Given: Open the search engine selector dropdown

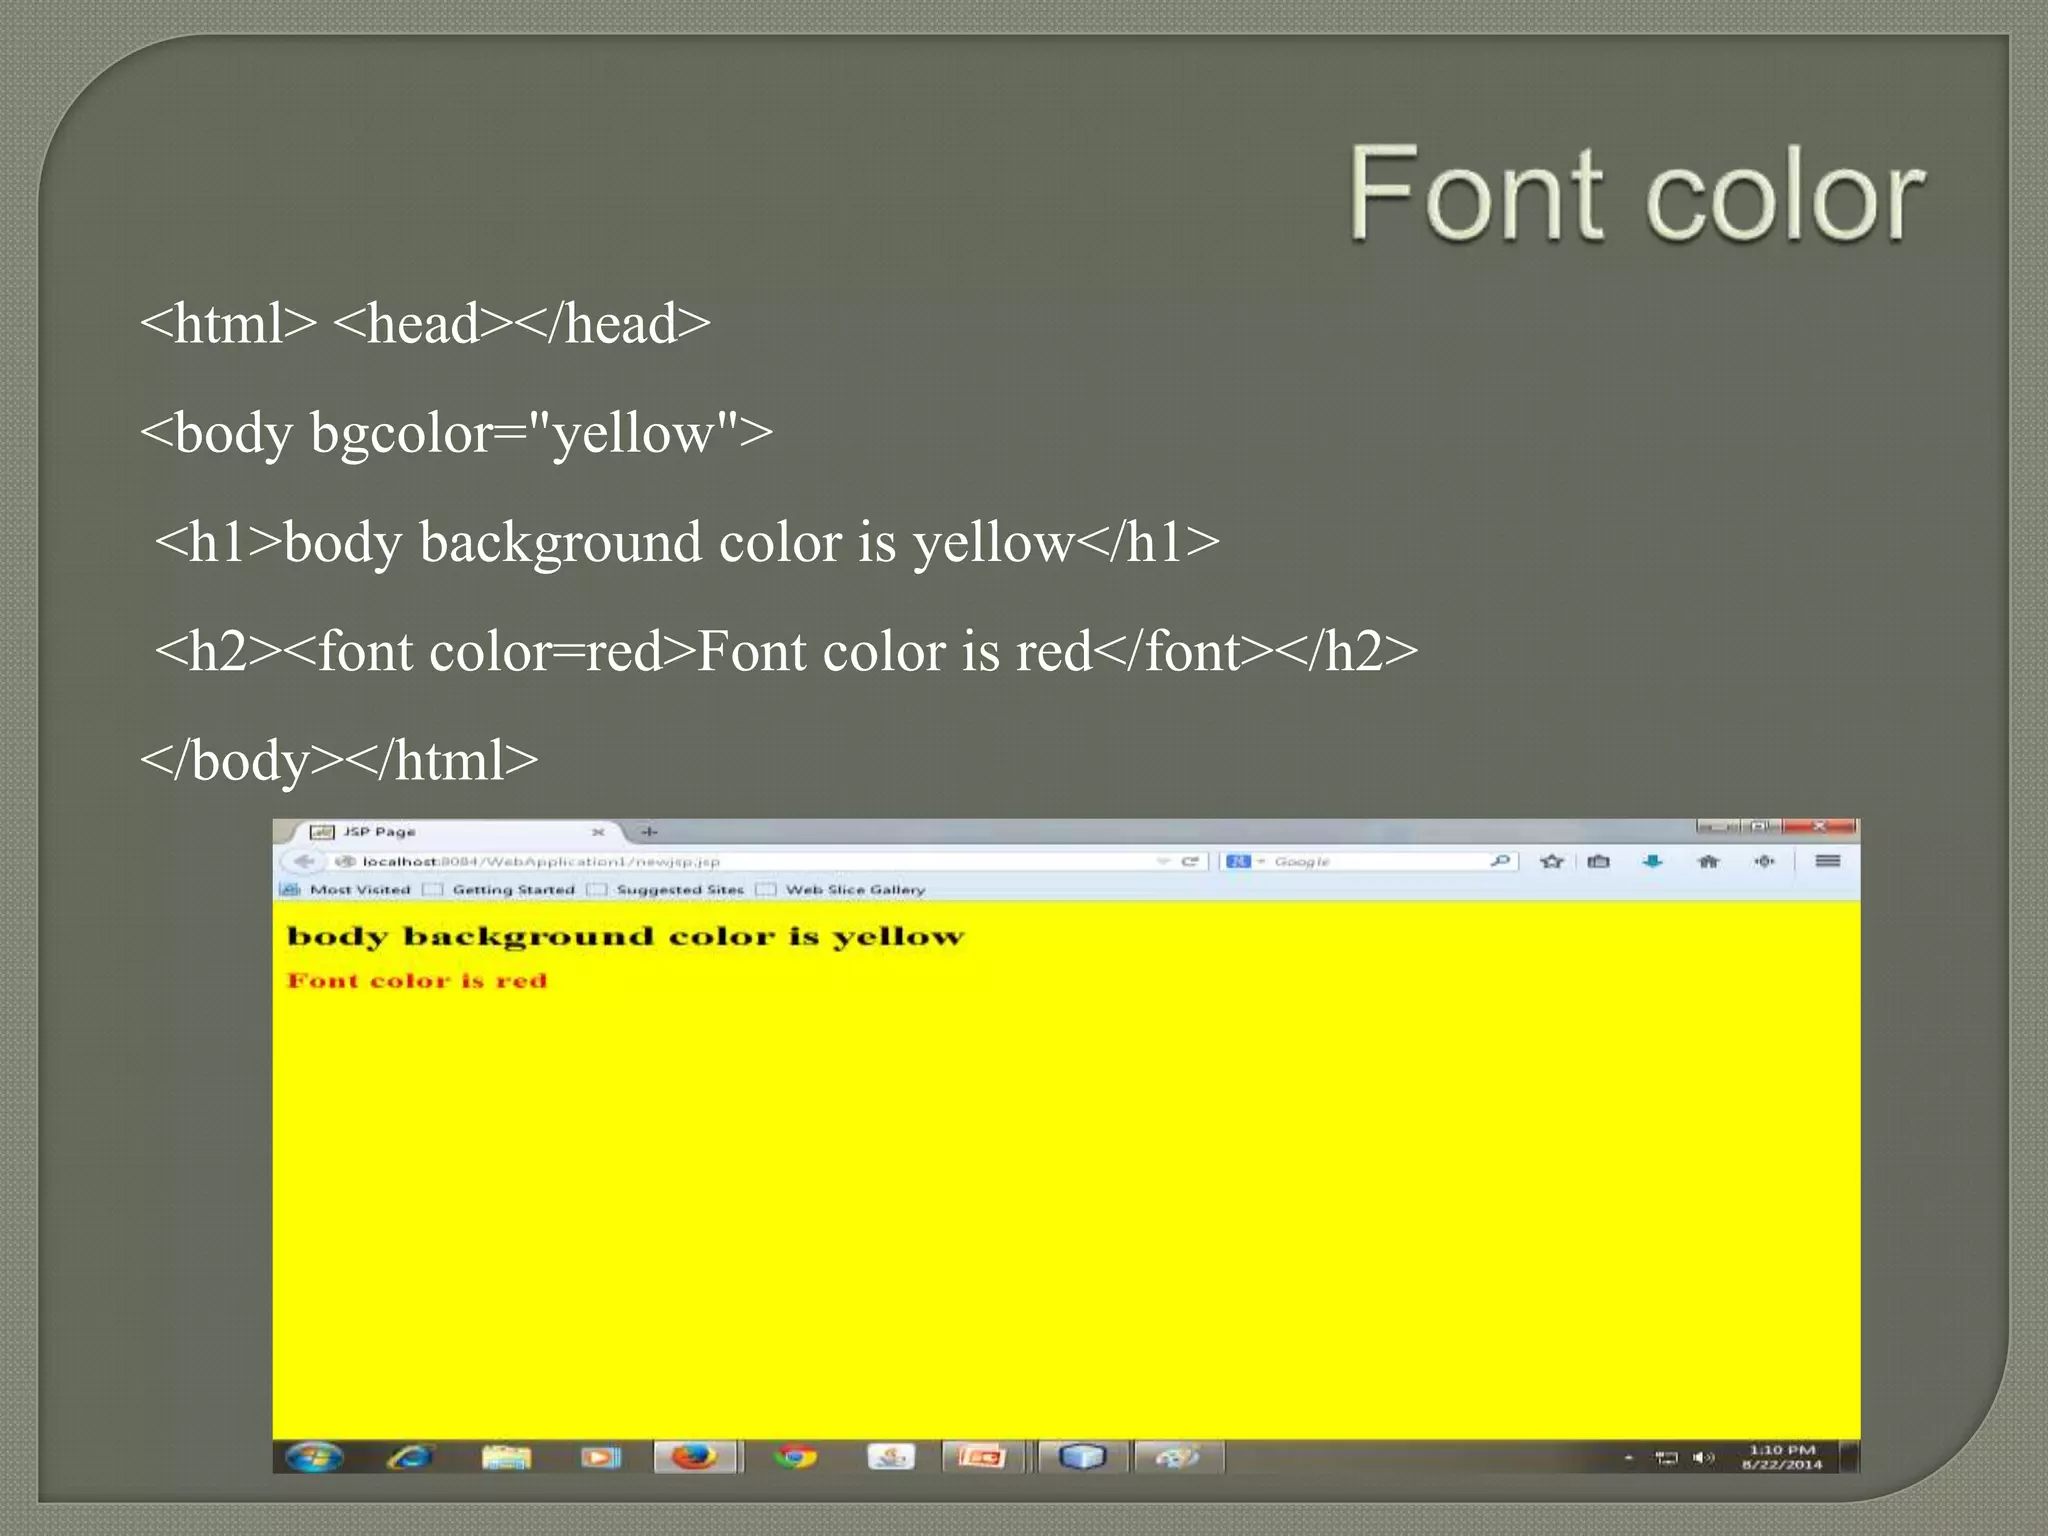Looking at the screenshot, I should point(1245,861).
